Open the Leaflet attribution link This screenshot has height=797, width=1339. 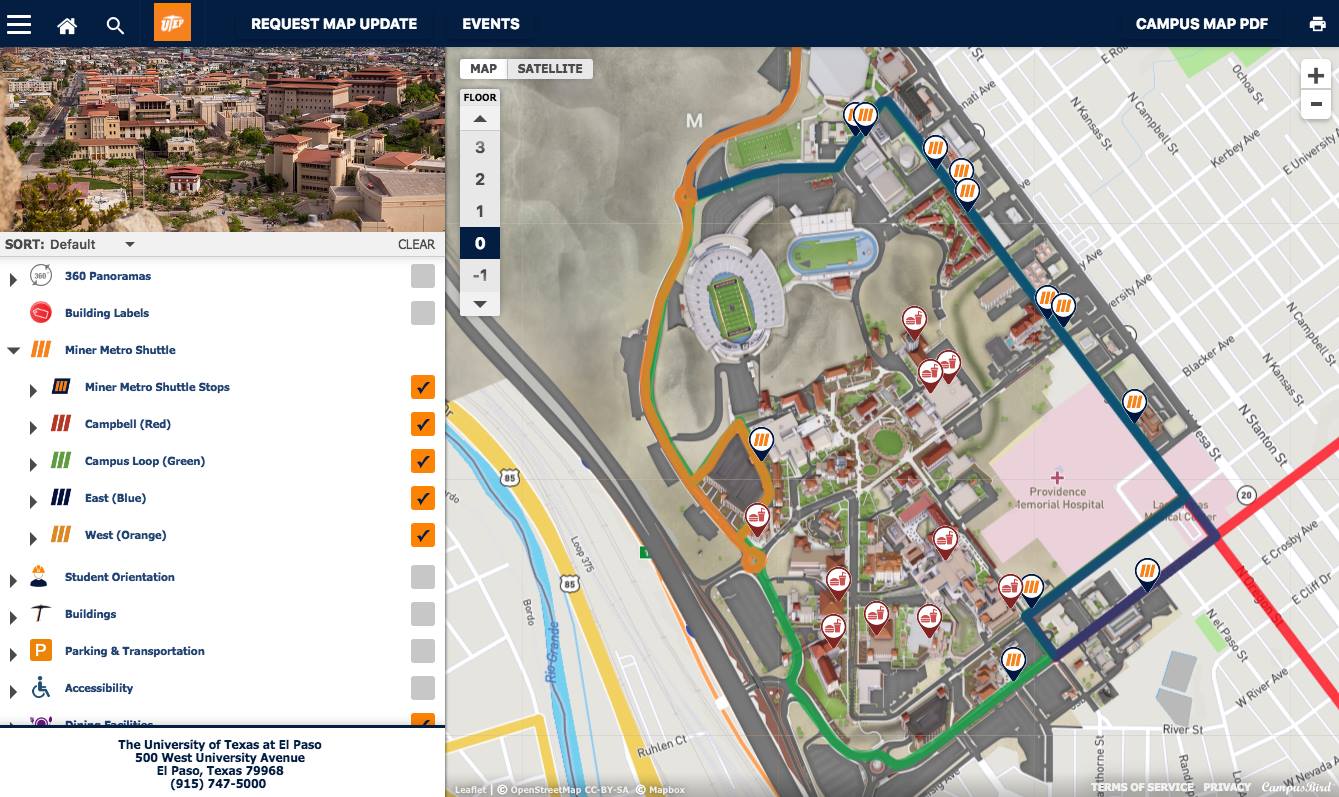470,790
